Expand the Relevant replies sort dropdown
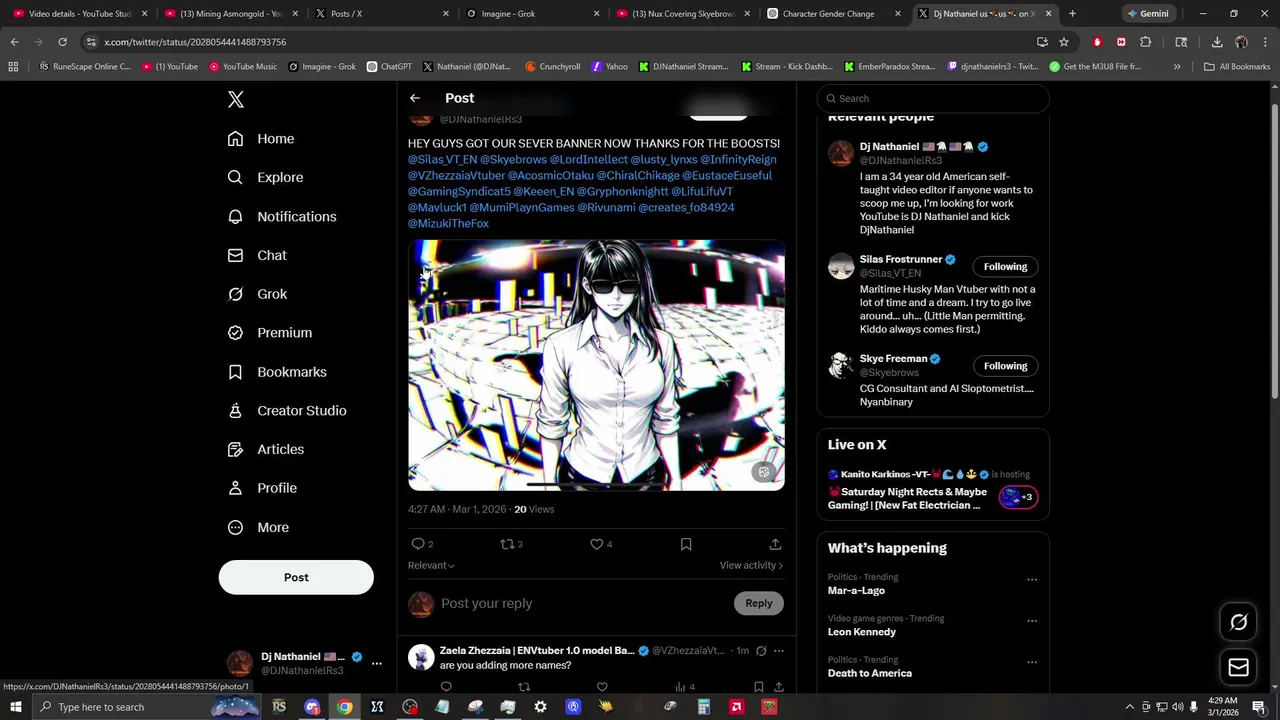This screenshot has height=720, width=1280. coord(431,565)
